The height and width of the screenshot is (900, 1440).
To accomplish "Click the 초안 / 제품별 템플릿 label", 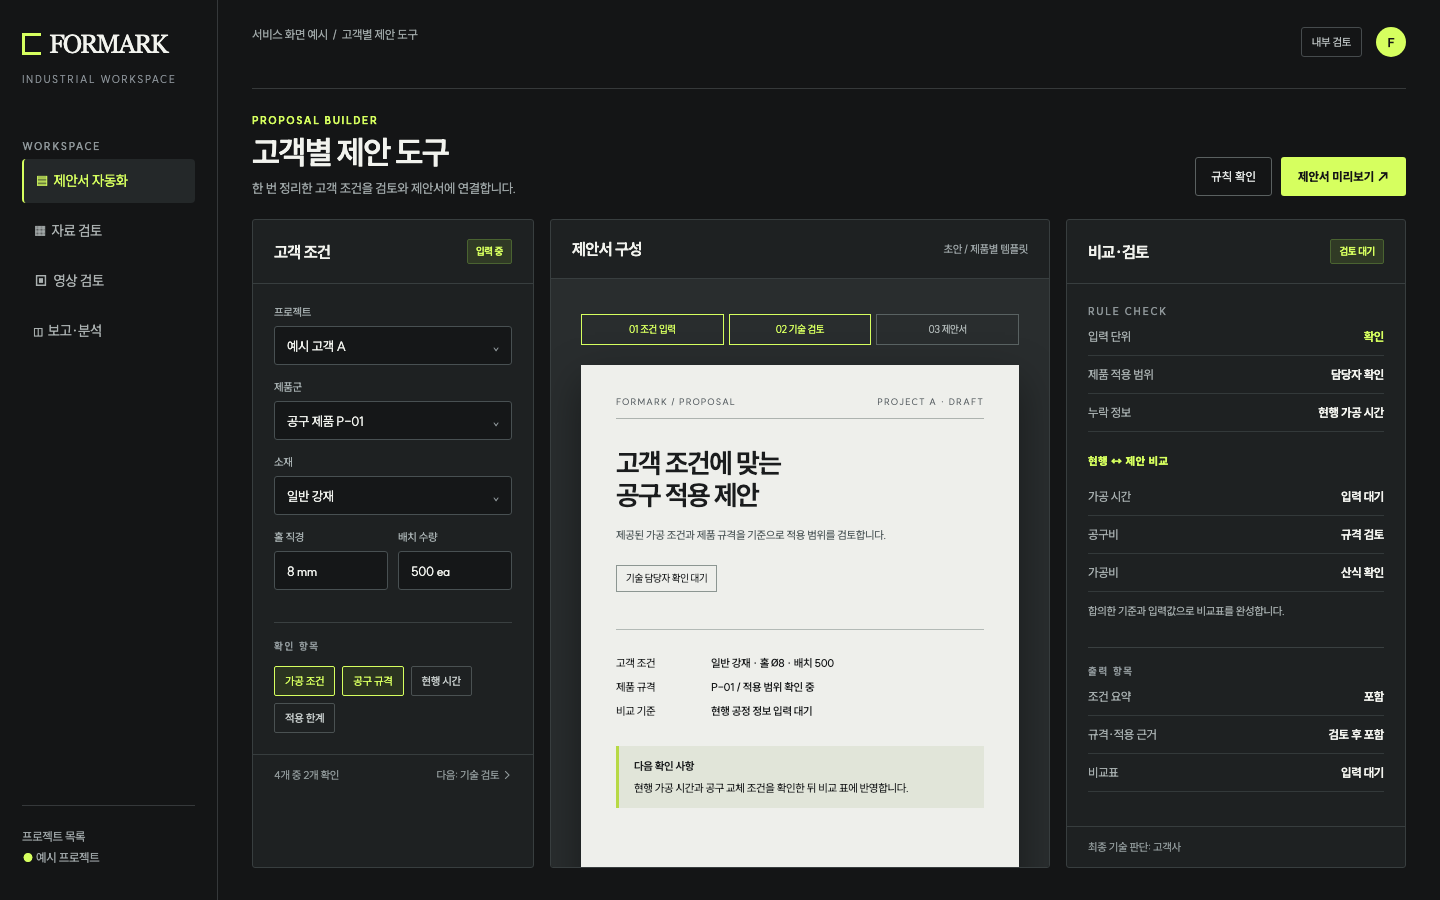I will click(x=986, y=249).
